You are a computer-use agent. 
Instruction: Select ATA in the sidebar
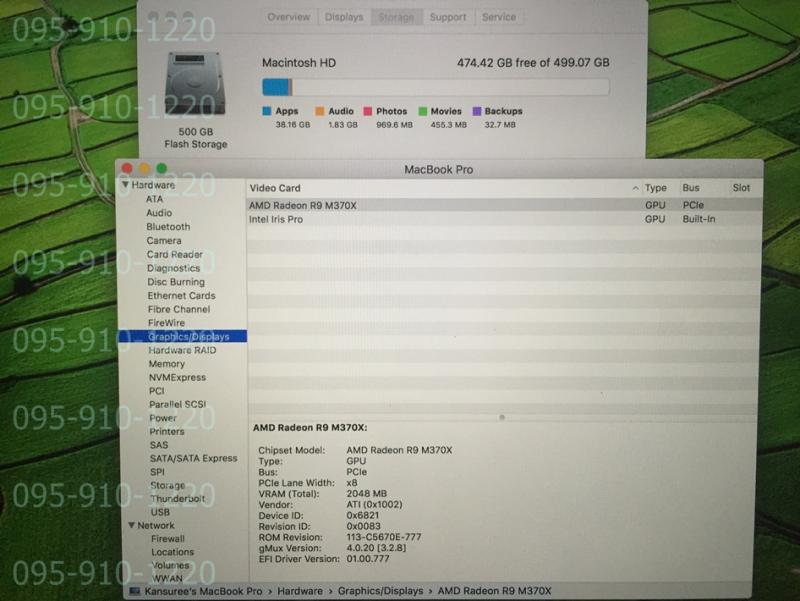[x=154, y=199]
